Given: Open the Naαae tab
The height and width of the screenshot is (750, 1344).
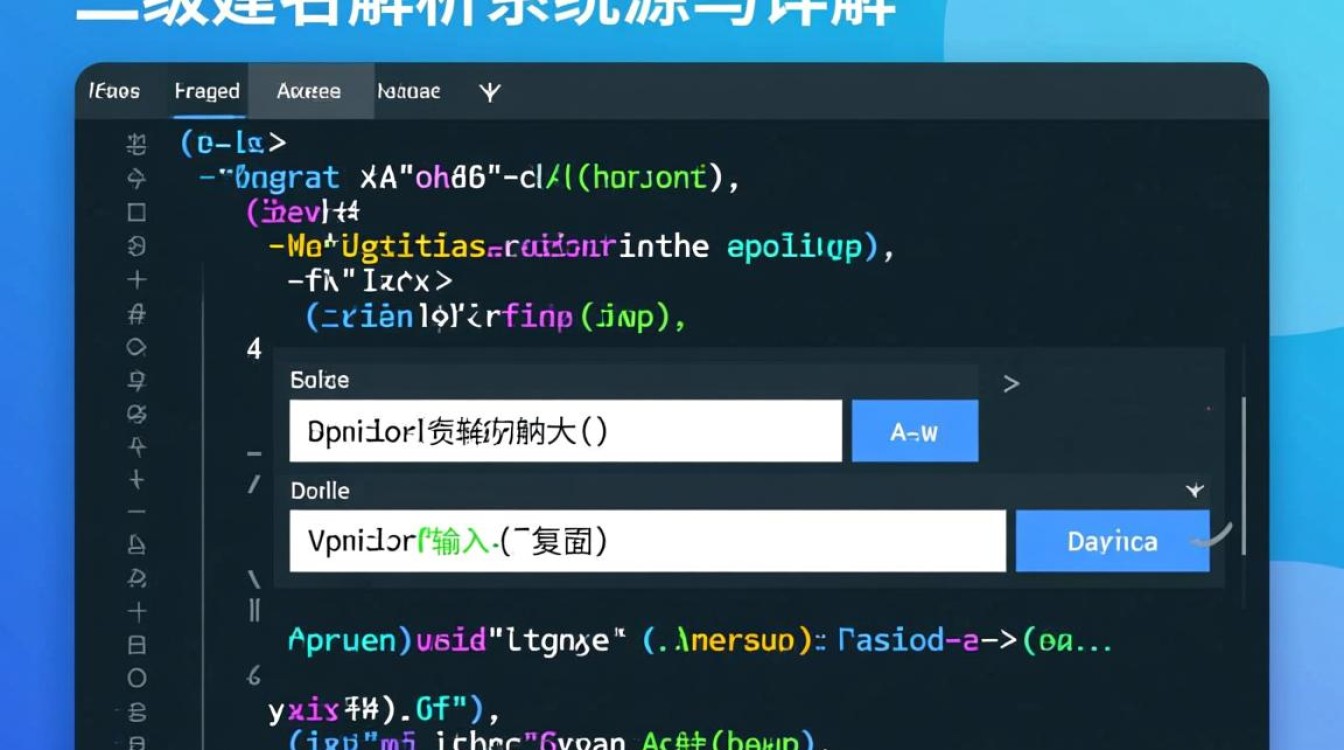Looking at the screenshot, I should pos(408,92).
